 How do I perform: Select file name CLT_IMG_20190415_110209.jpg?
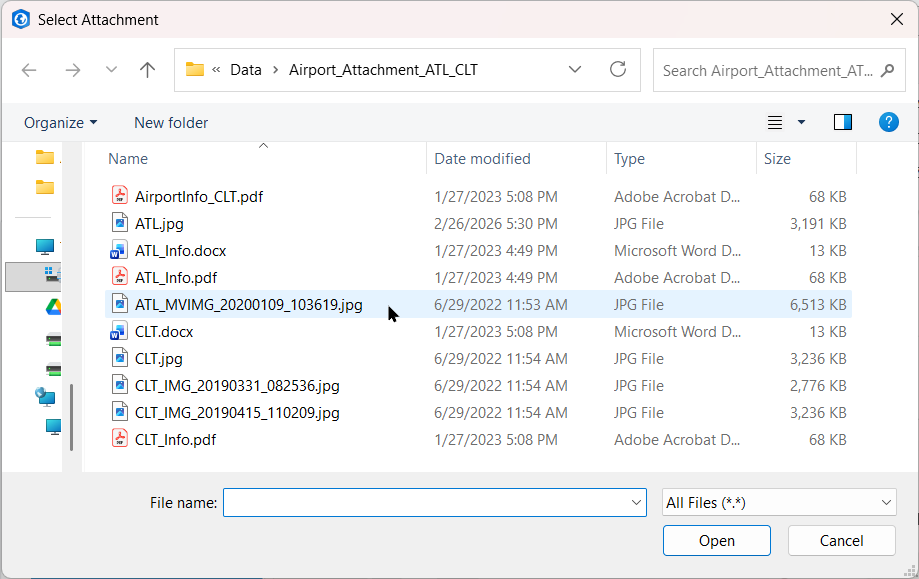[237, 413]
